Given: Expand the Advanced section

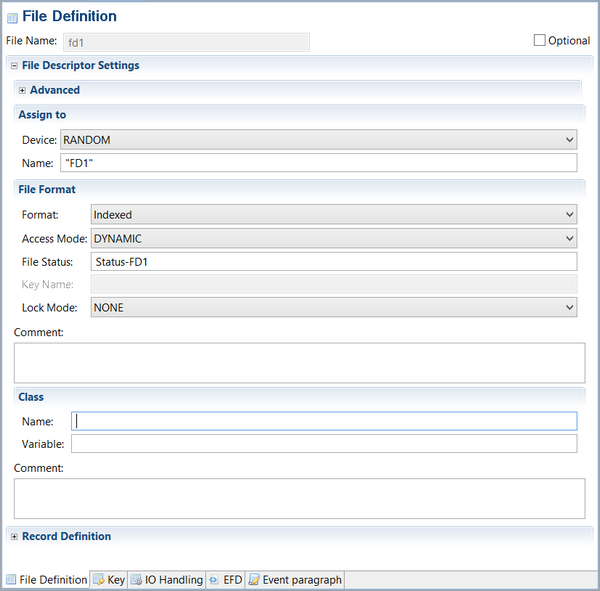Looking at the screenshot, I should (x=22, y=90).
